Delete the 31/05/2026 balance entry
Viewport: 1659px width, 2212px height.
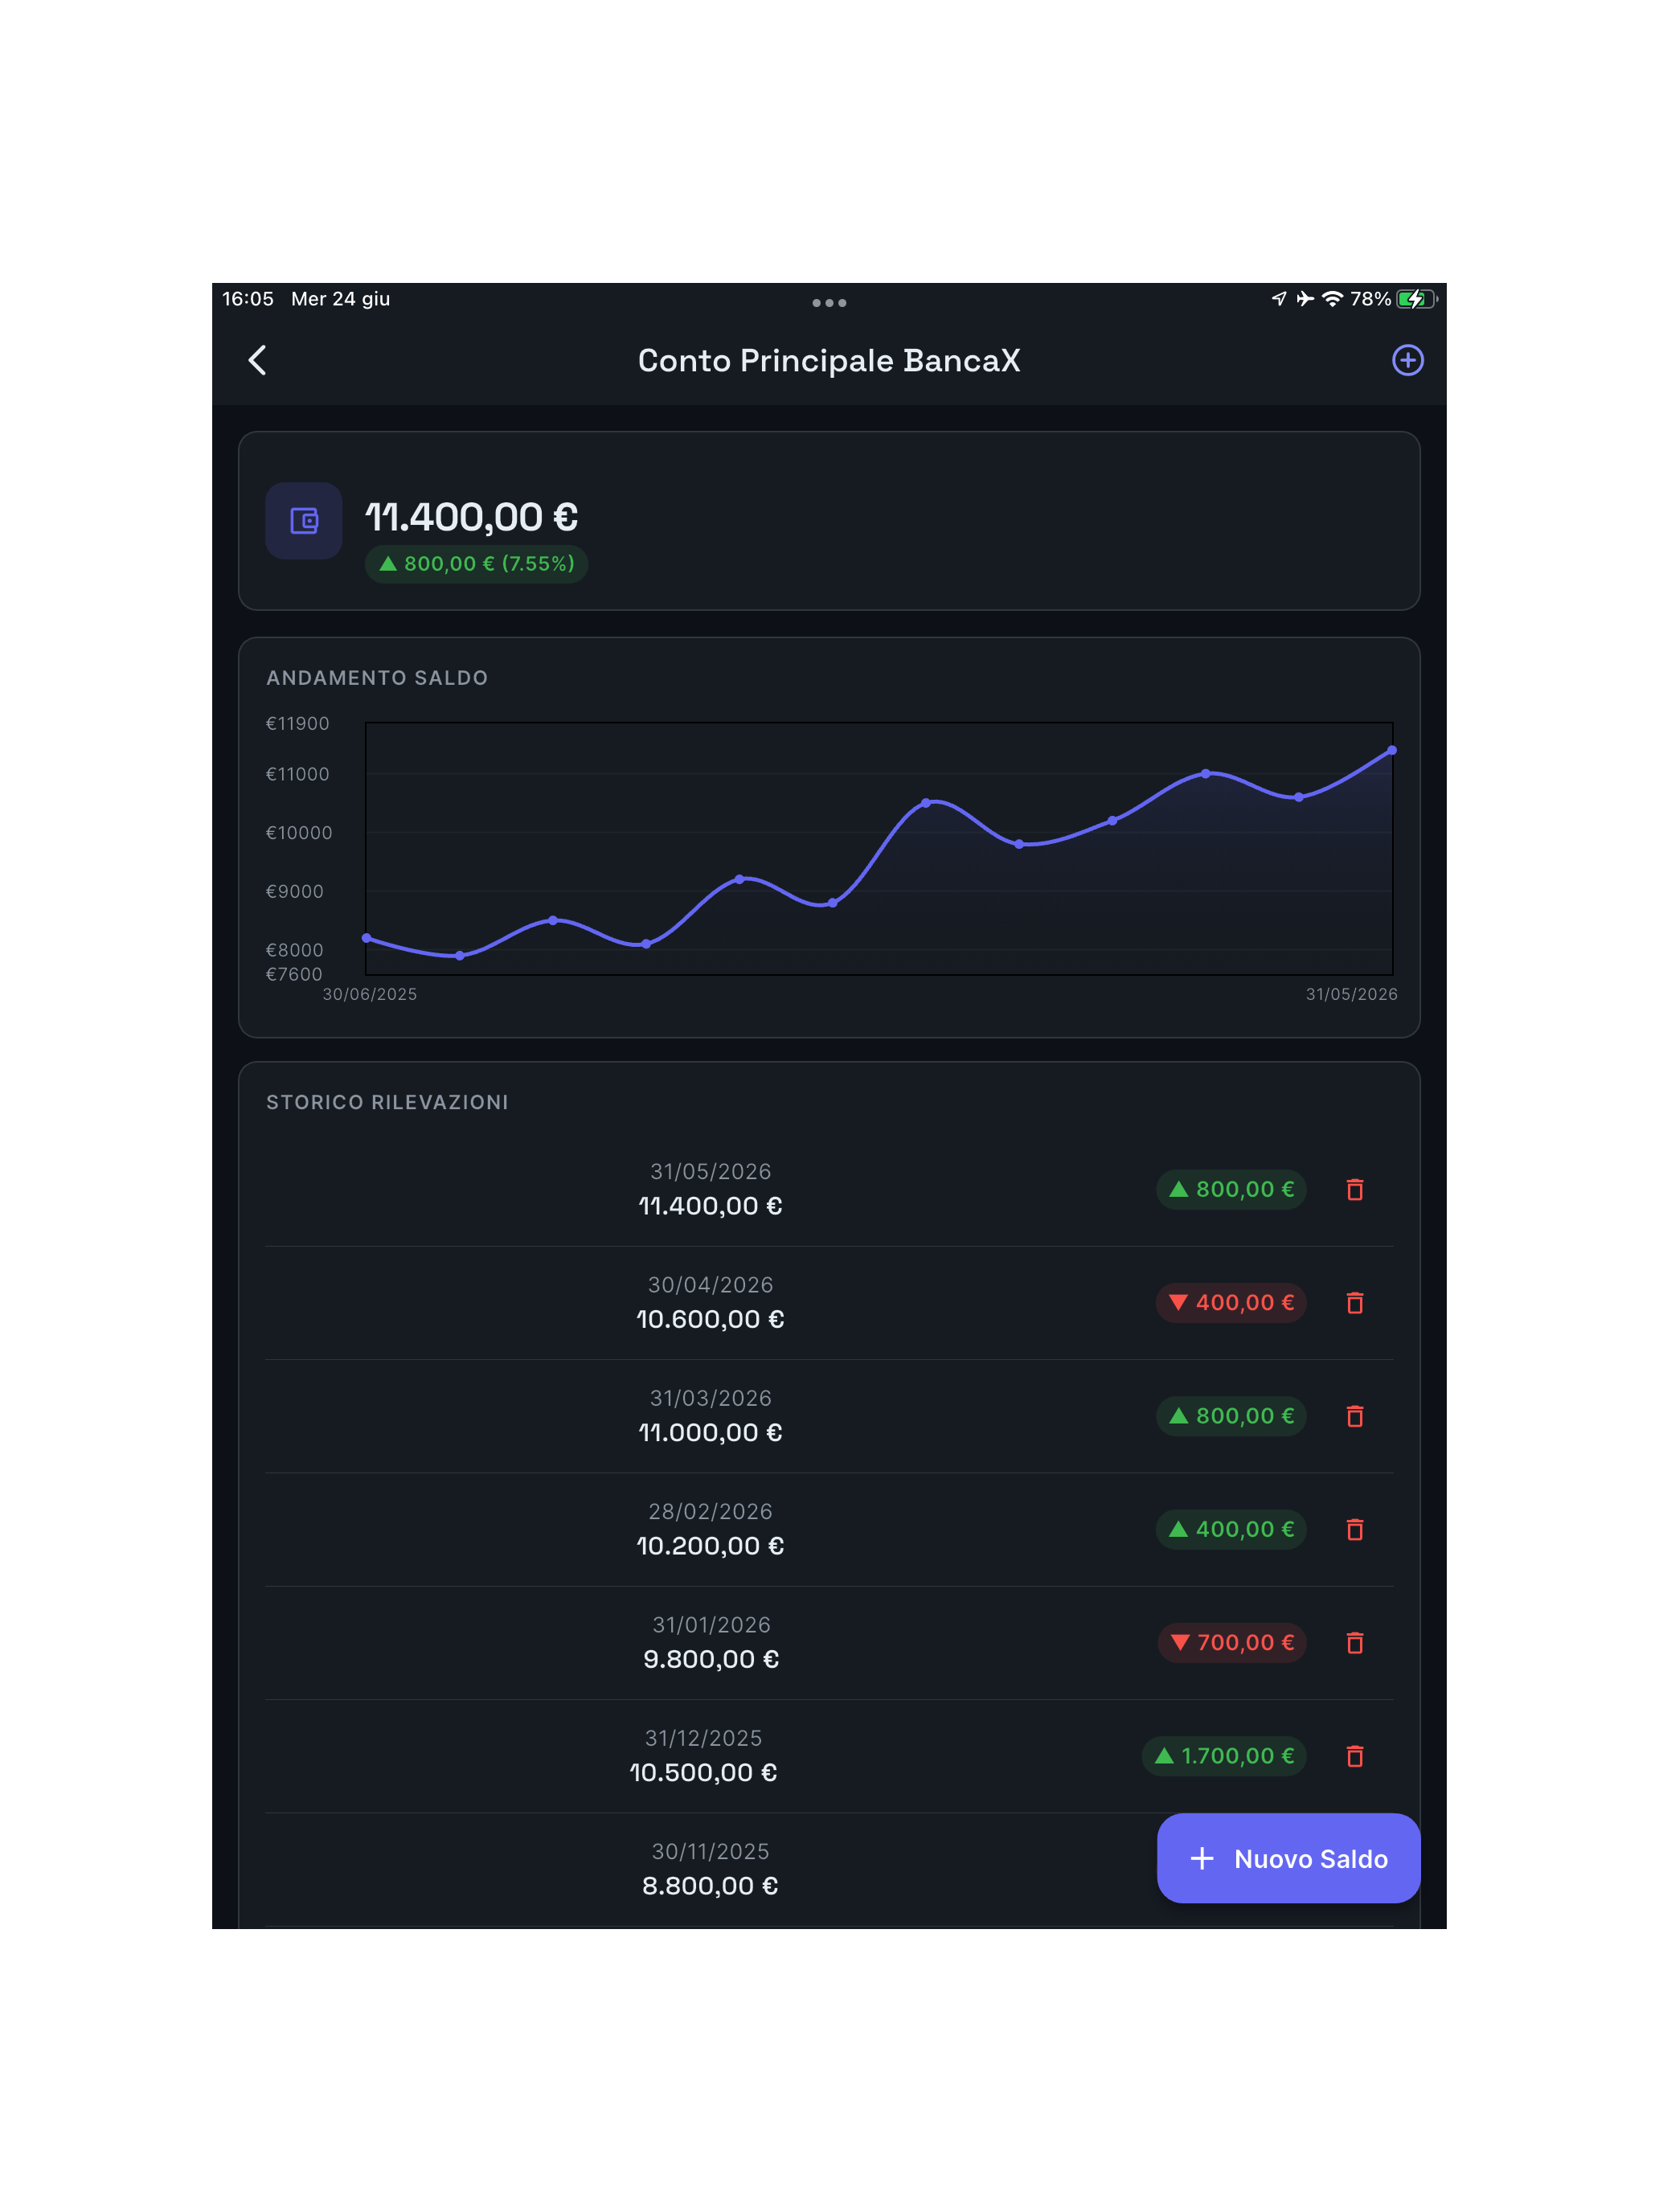click(x=1354, y=1189)
